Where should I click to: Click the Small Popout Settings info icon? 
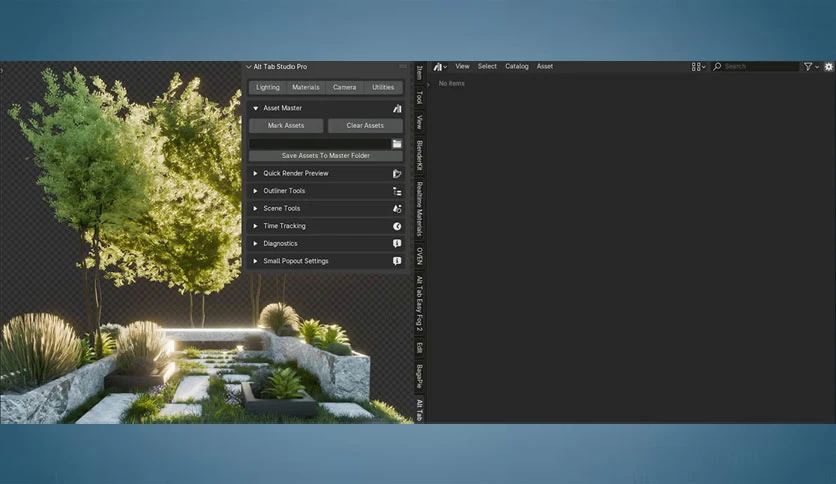pos(397,261)
